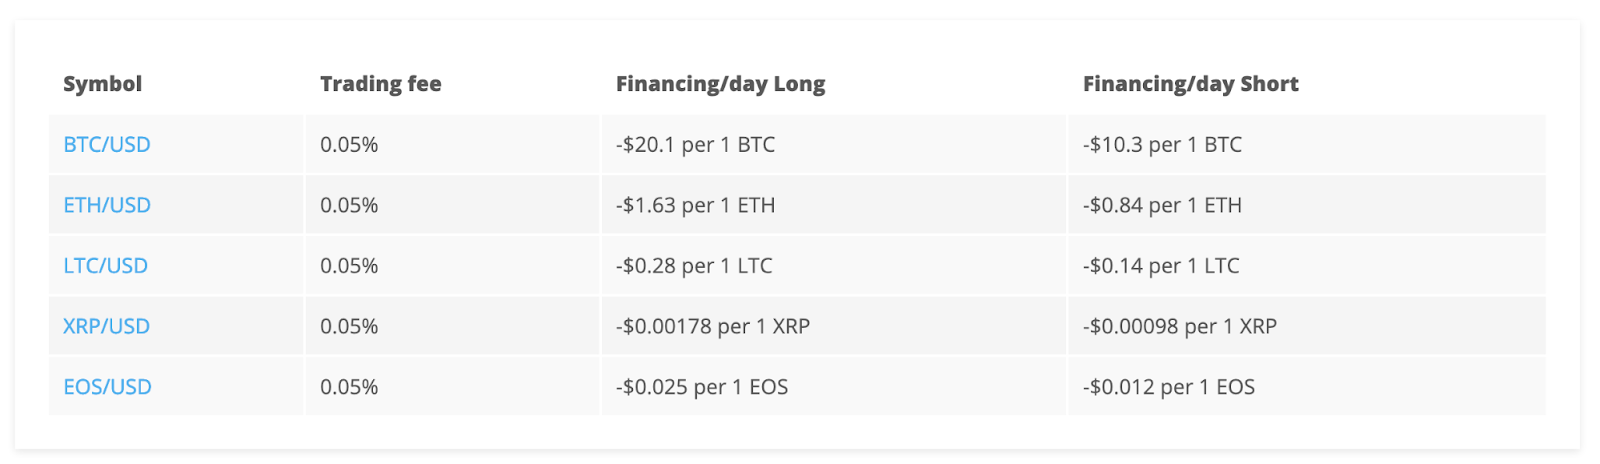The height and width of the screenshot is (464, 1600).
Task: Click the -$10.3 per 1 BTC cell
Action: pos(1162,144)
